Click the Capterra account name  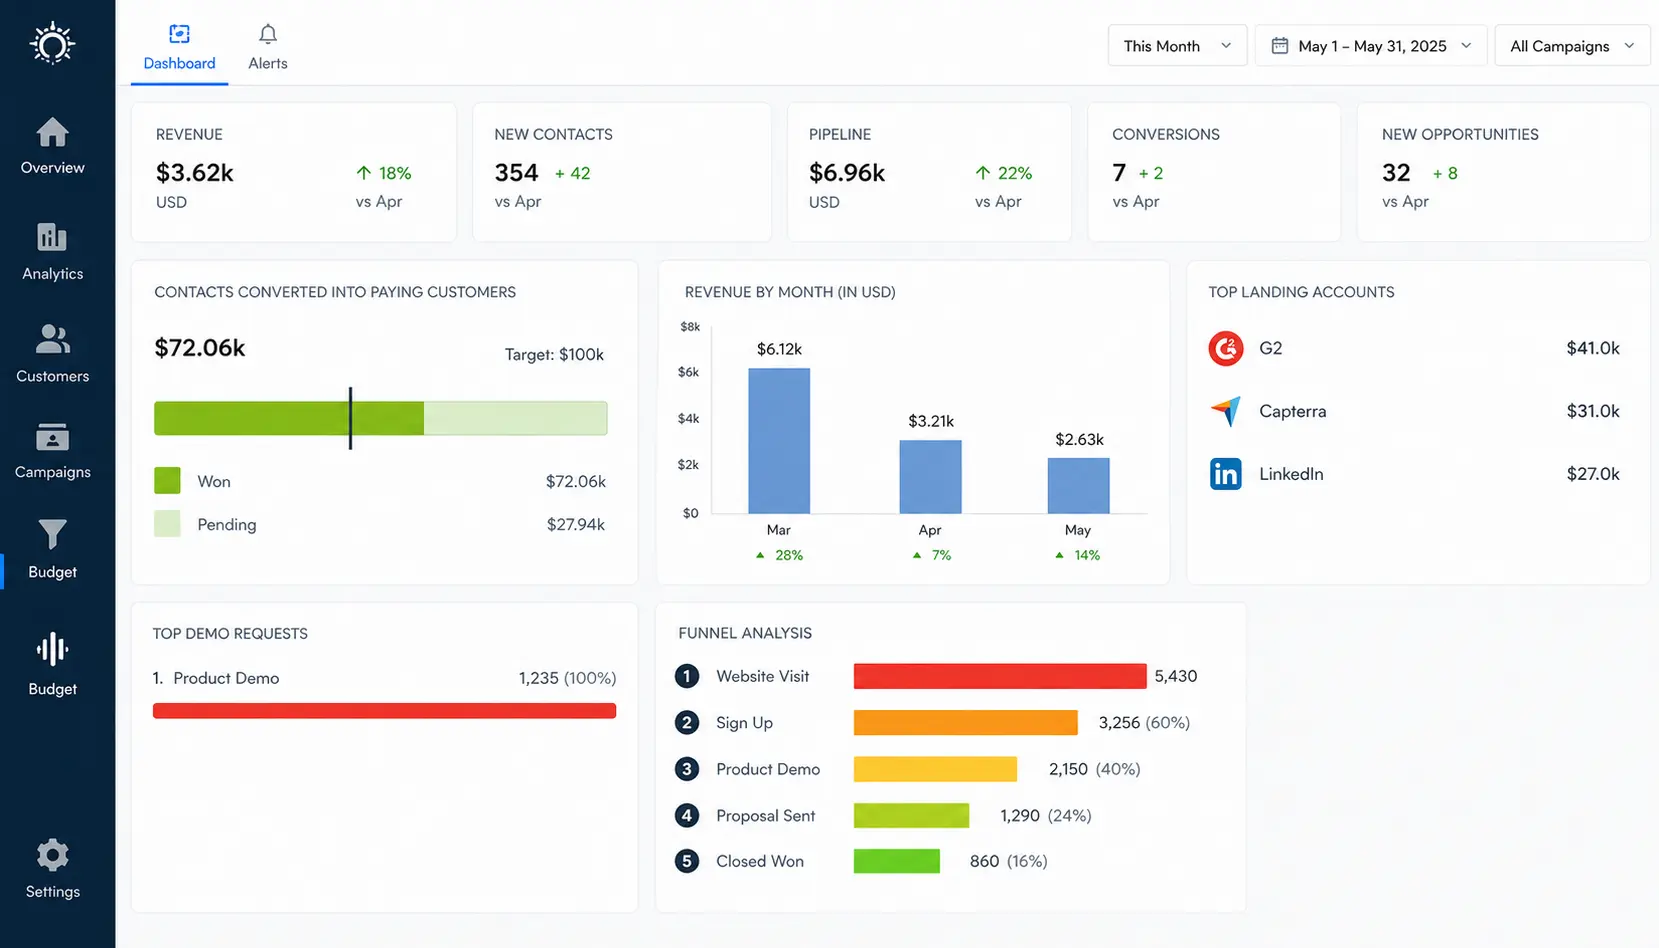pos(1292,411)
